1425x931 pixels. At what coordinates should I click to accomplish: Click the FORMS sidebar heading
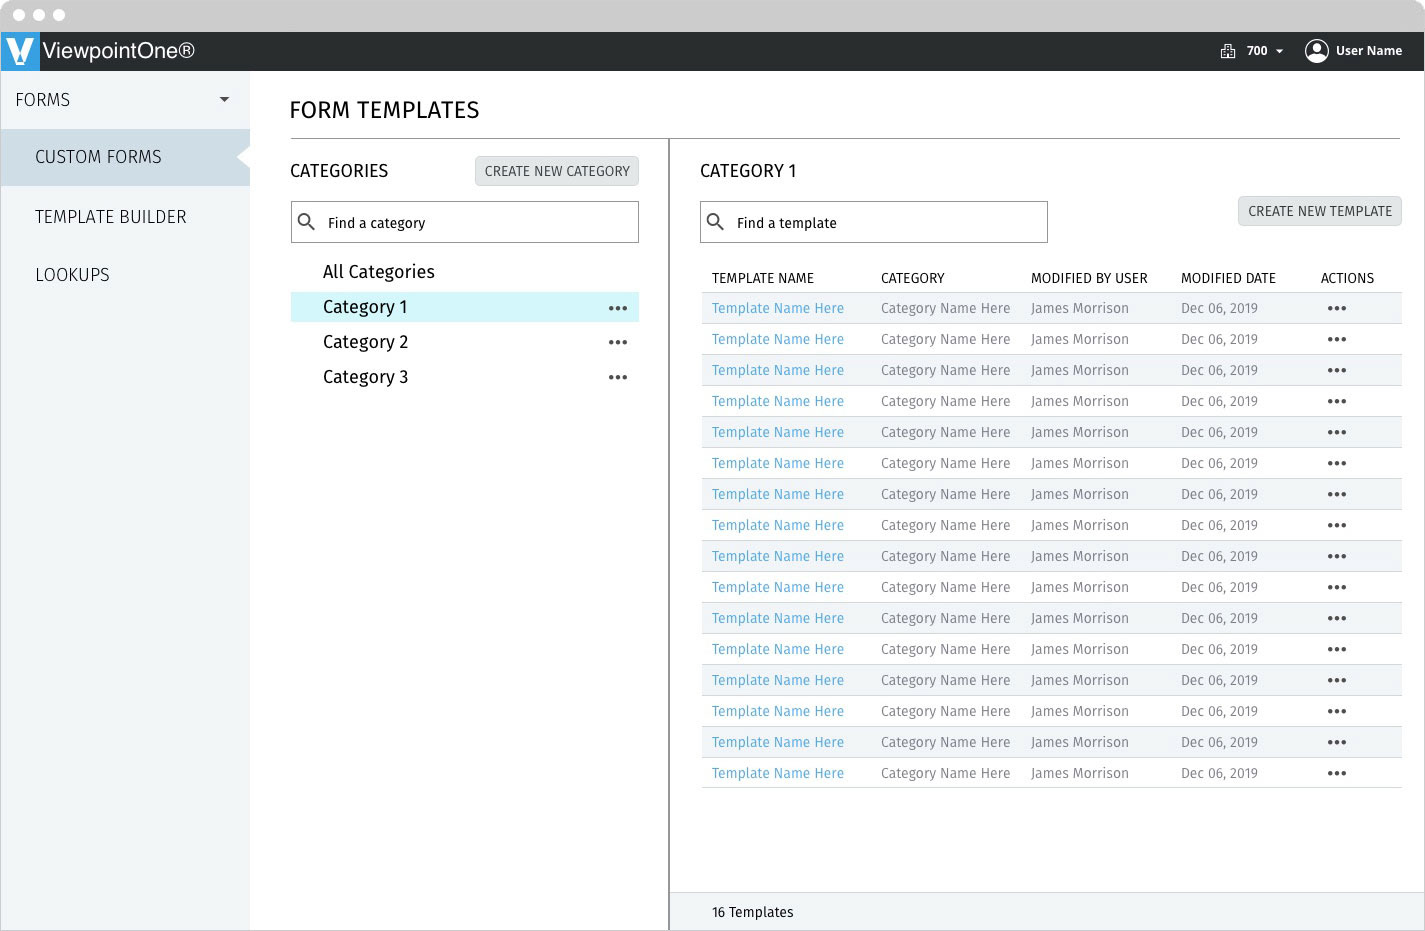coord(43,100)
